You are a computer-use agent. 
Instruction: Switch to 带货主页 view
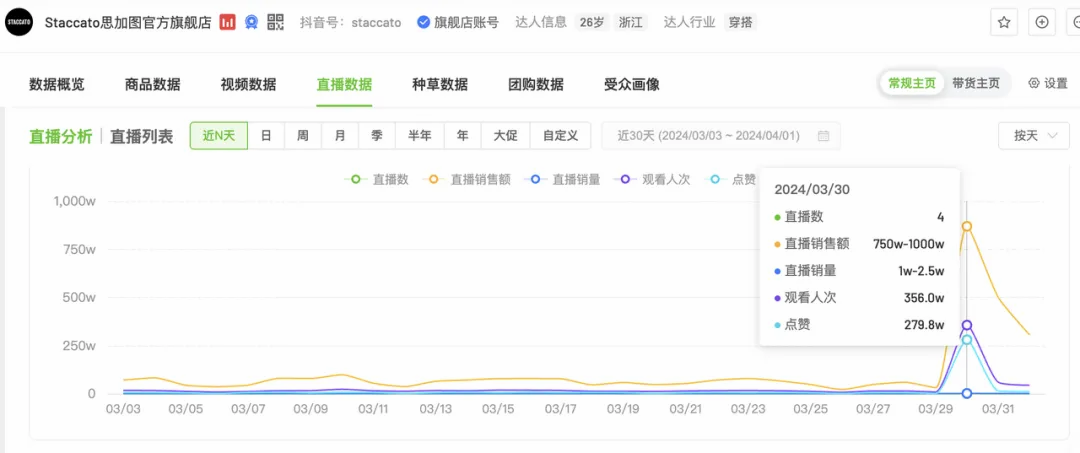click(x=975, y=84)
